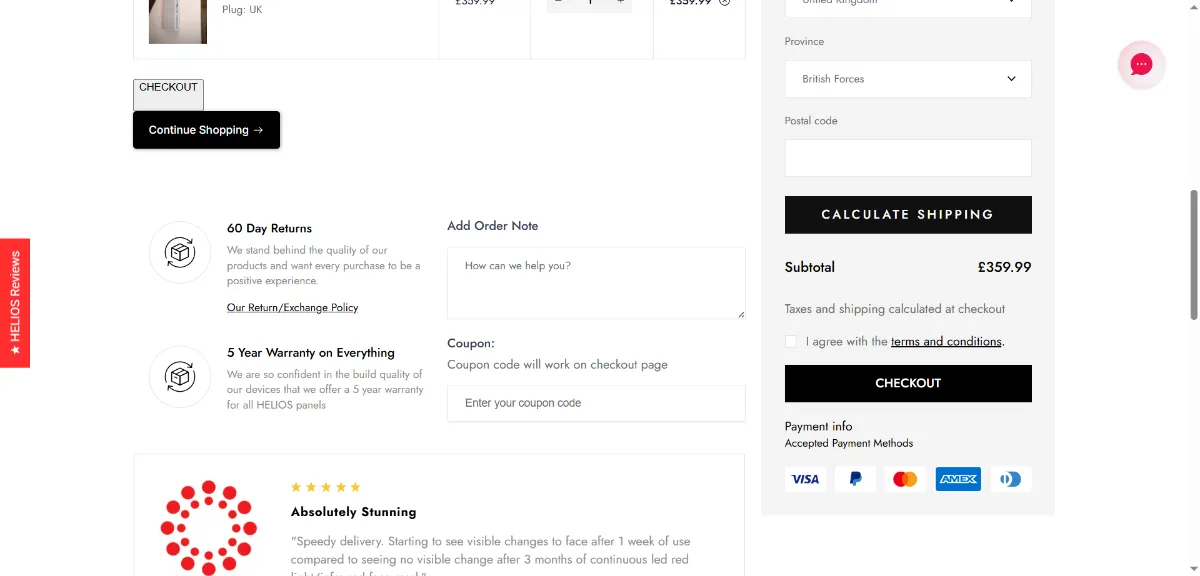The height and width of the screenshot is (576, 1200).
Task: Click the small CHECKOUT button above Continue Shopping
Action: point(168,95)
